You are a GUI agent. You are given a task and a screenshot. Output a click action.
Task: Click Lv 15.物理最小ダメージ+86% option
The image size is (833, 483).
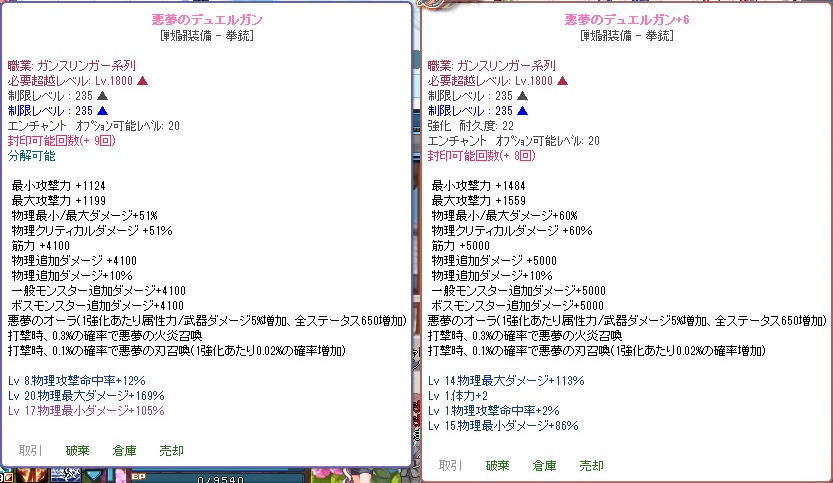click(x=503, y=426)
